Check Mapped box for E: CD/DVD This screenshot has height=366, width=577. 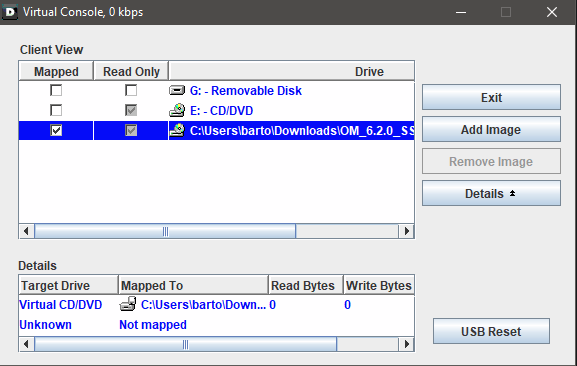tap(56, 110)
